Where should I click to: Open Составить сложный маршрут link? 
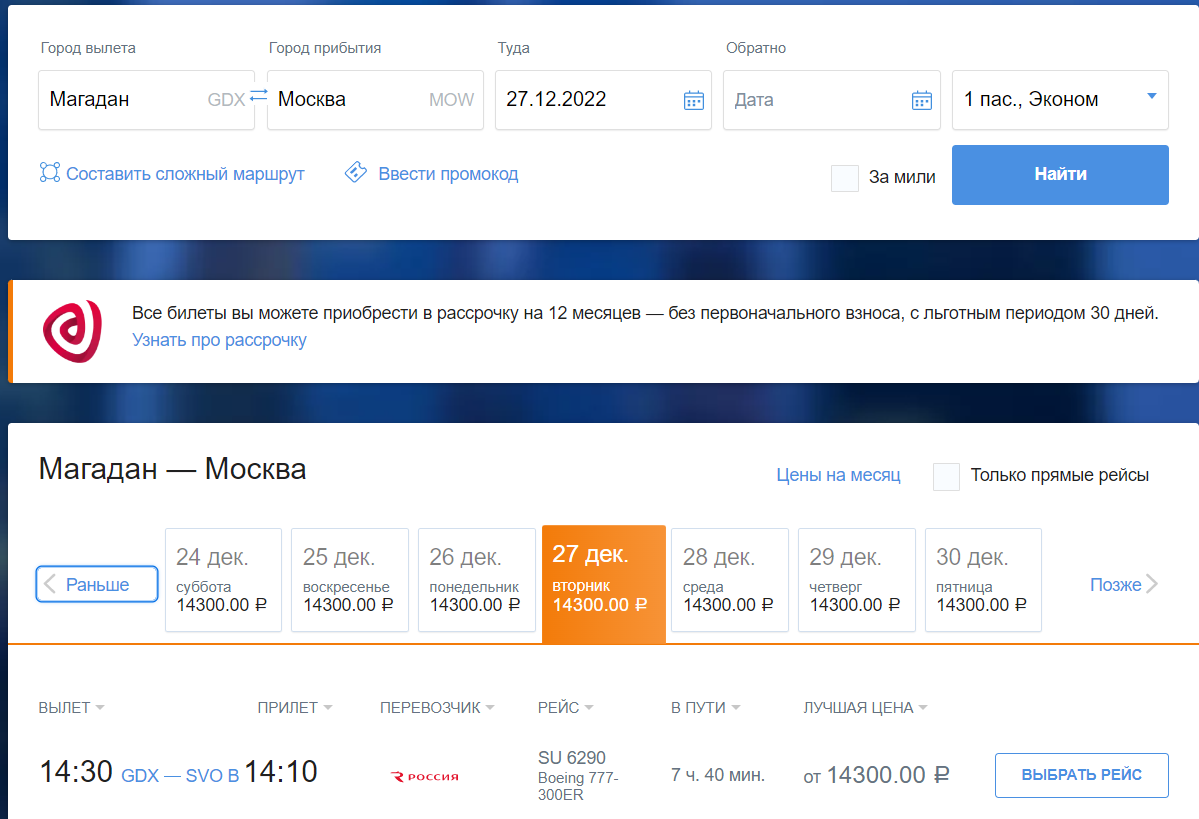click(185, 174)
